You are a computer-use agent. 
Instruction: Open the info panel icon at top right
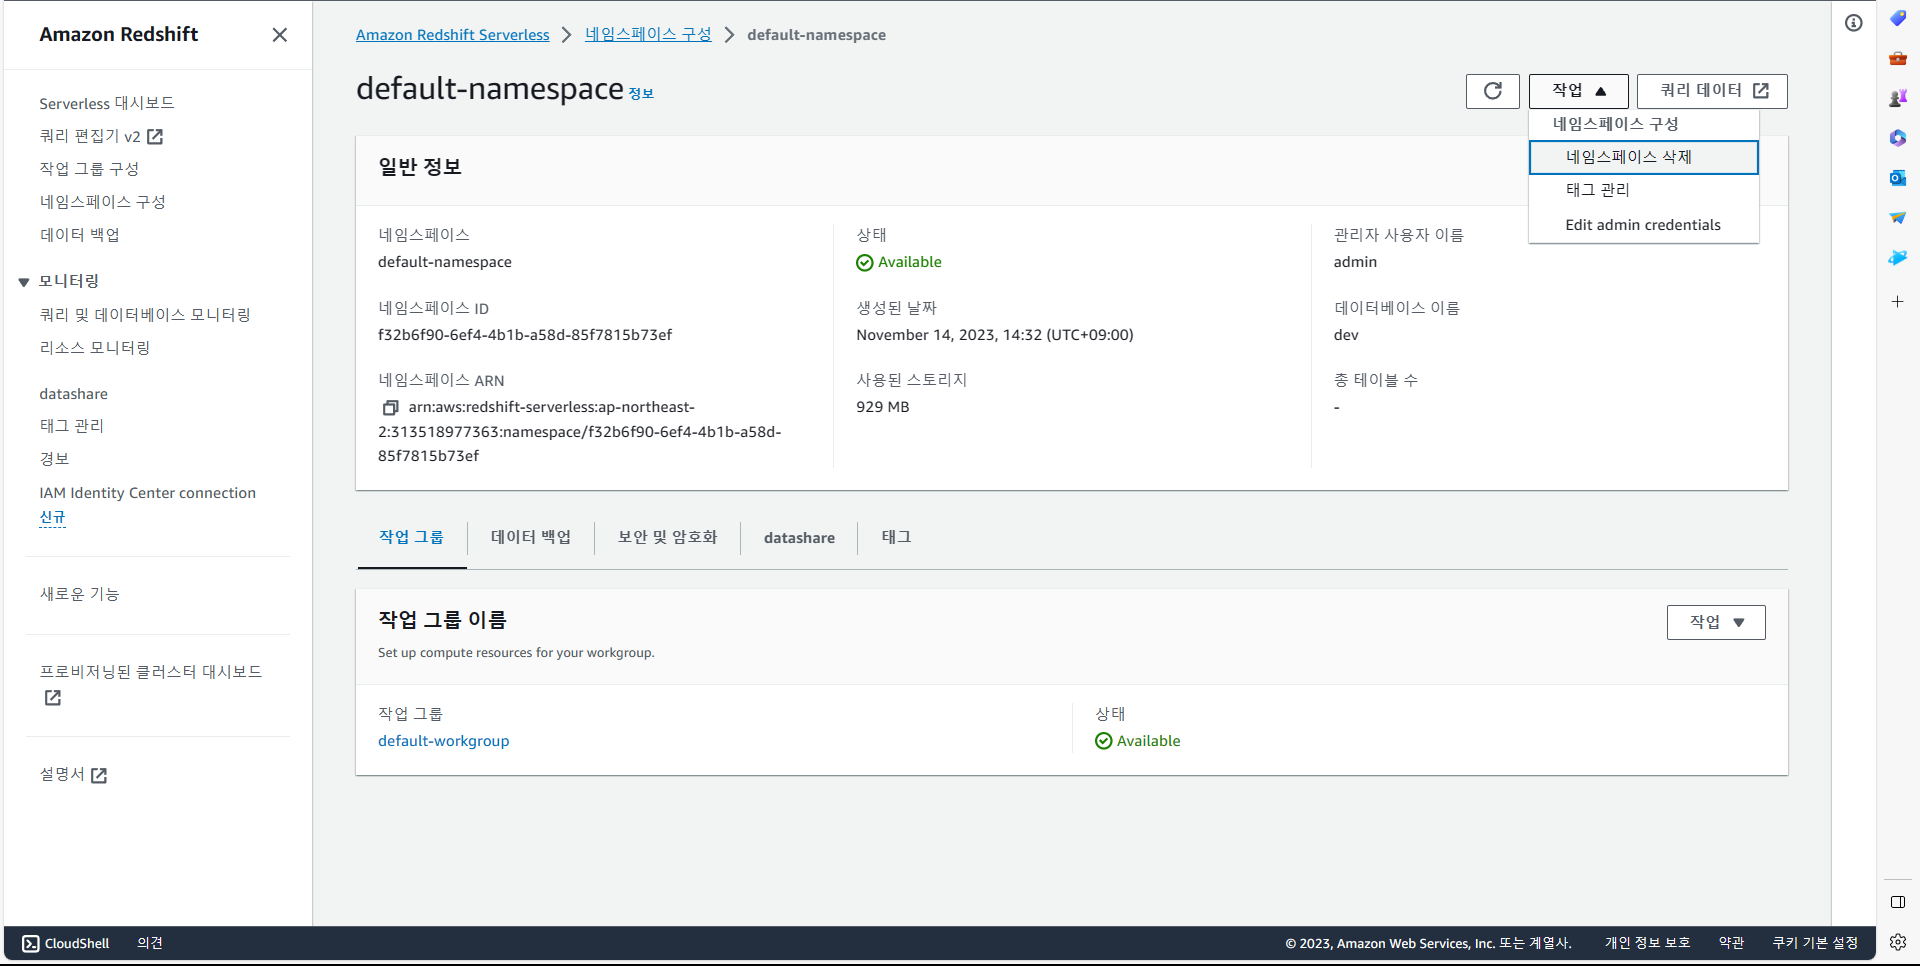point(1854,23)
